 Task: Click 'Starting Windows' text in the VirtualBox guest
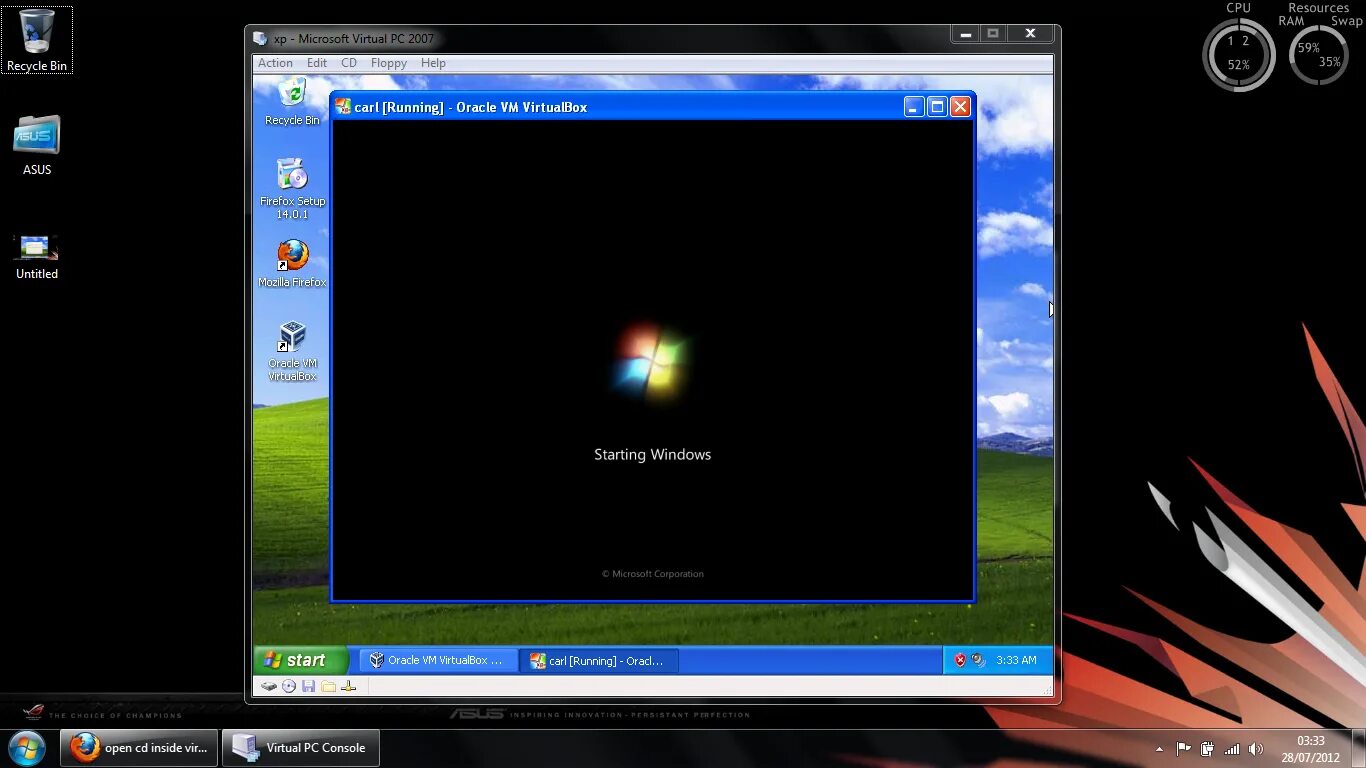pos(652,454)
